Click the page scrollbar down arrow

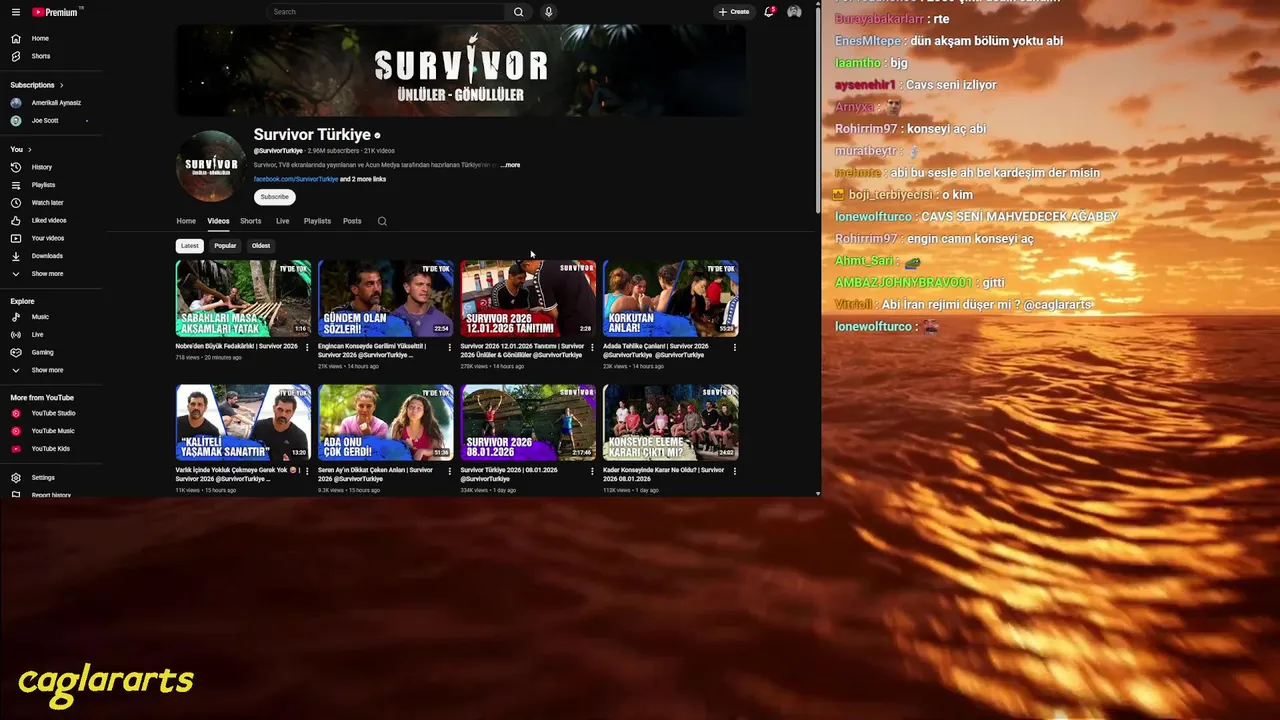pos(818,493)
